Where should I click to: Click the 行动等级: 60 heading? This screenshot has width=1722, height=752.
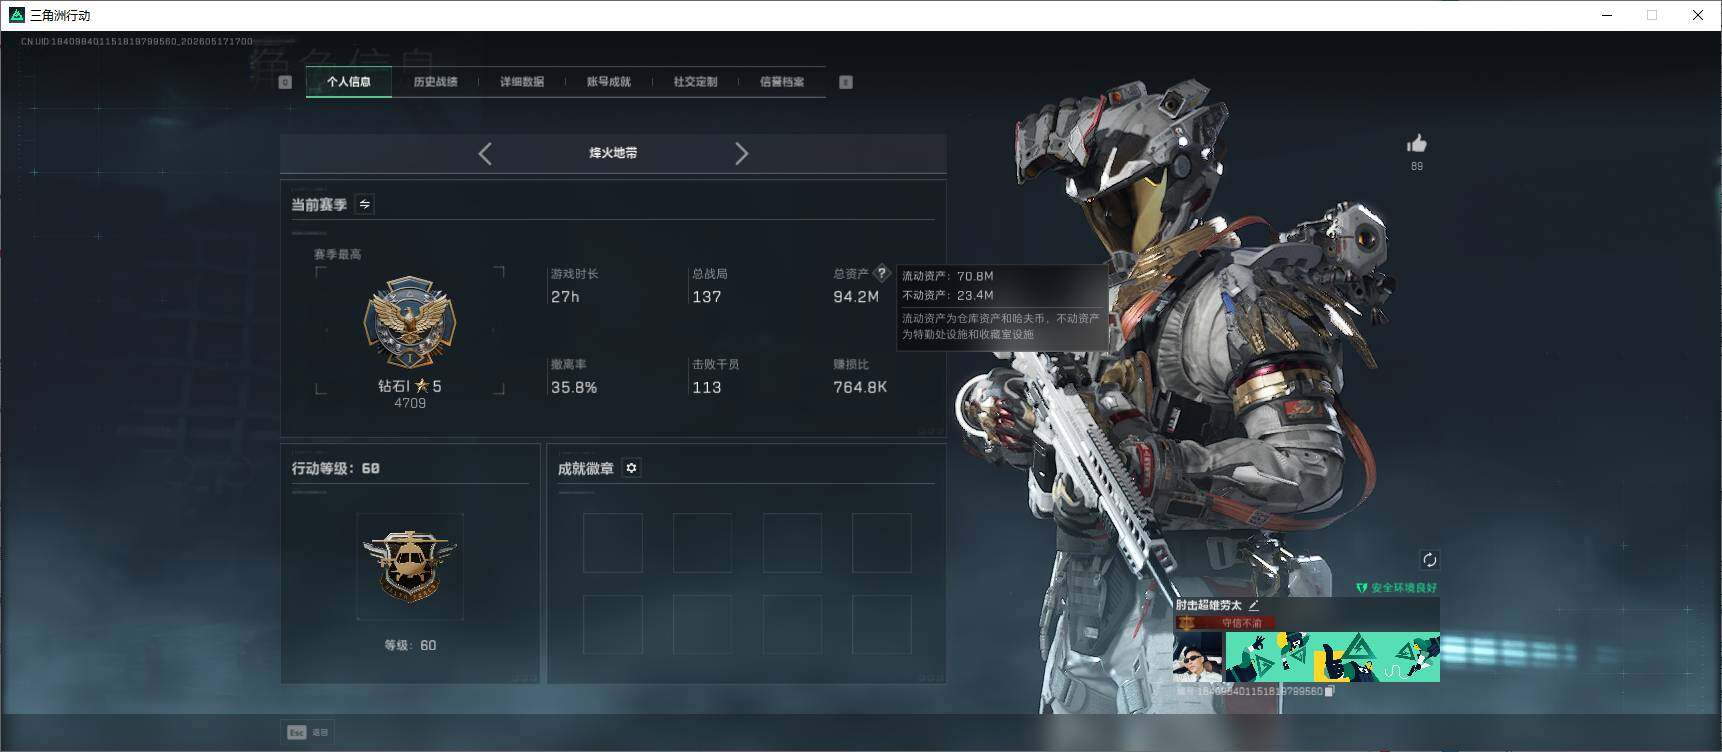(x=335, y=468)
